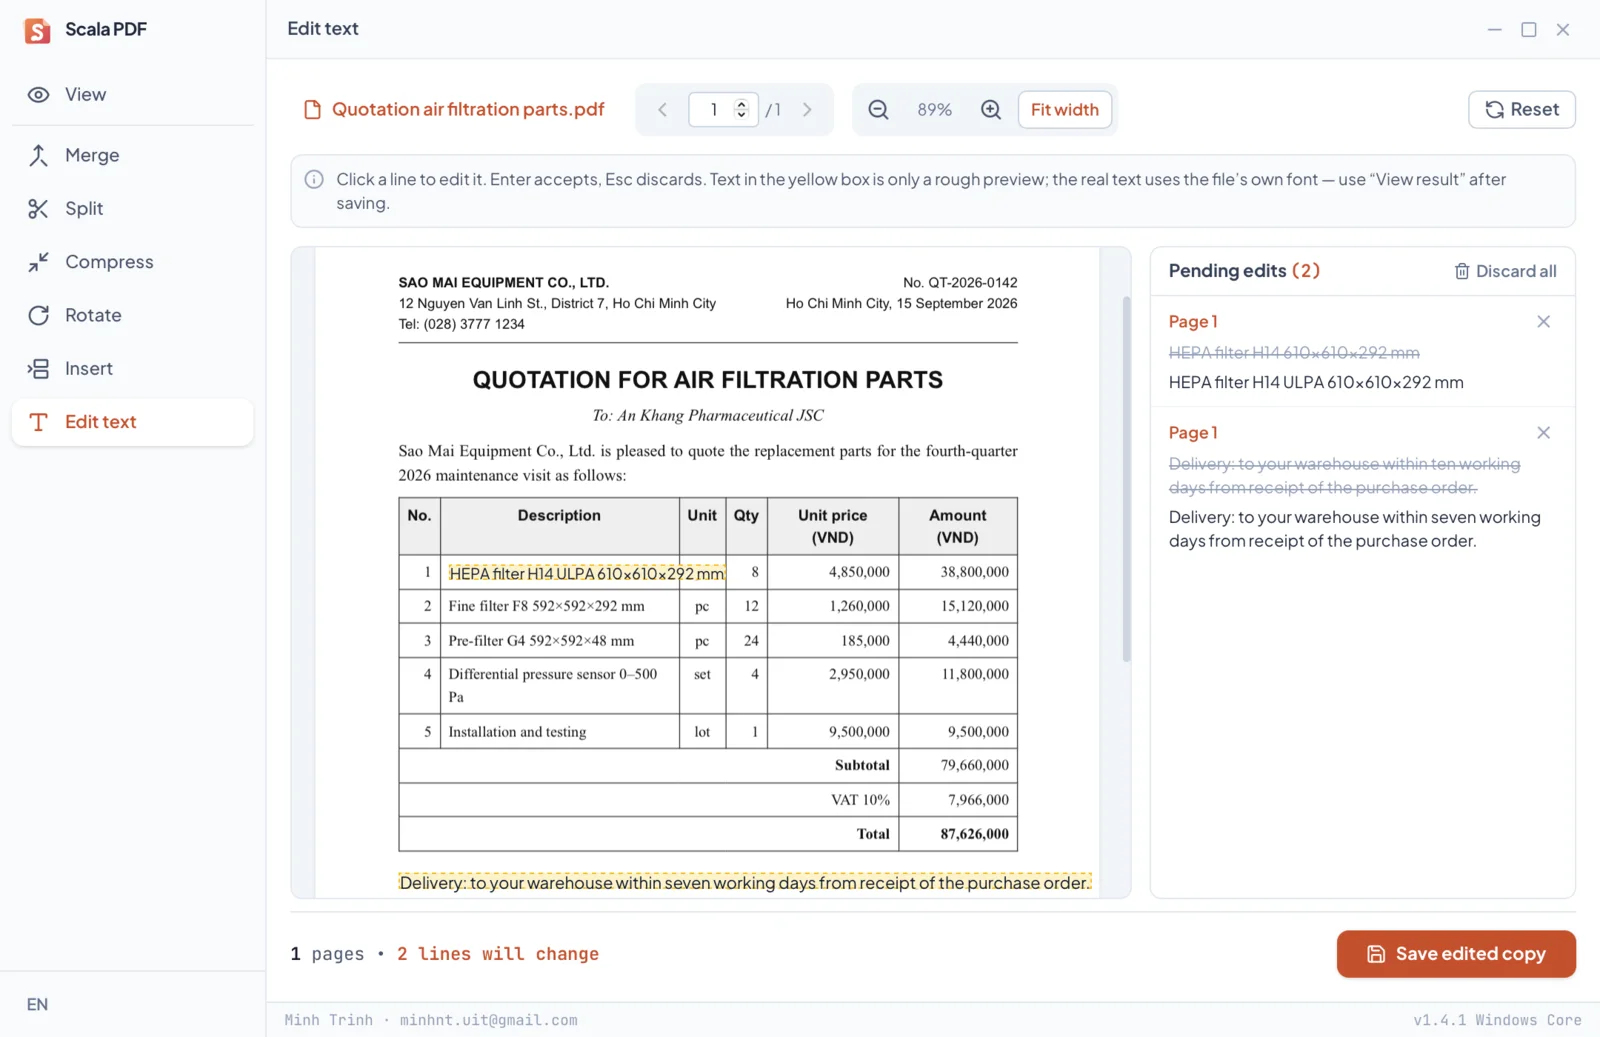Zoom out with the minus magnifier
This screenshot has height=1037, width=1600.
[878, 110]
